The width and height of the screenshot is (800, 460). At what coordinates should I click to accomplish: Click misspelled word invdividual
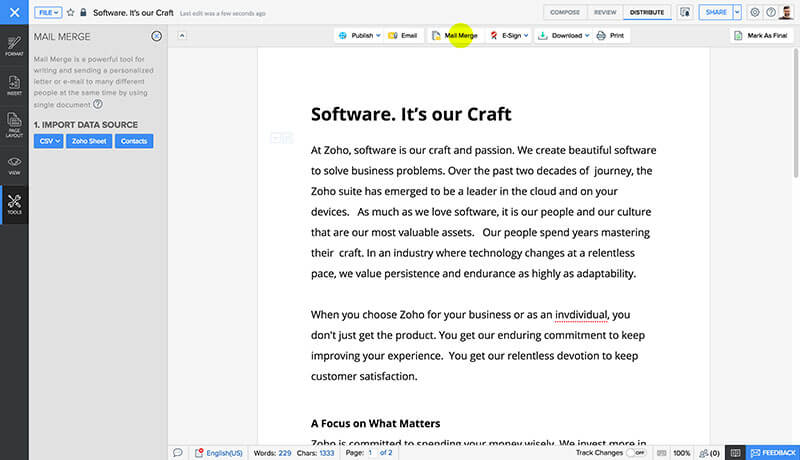tap(581, 315)
